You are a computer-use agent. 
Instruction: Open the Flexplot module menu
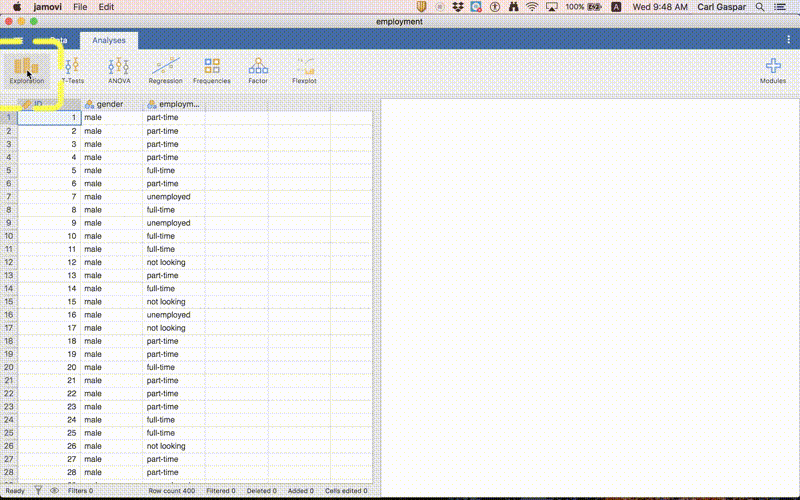click(304, 69)
